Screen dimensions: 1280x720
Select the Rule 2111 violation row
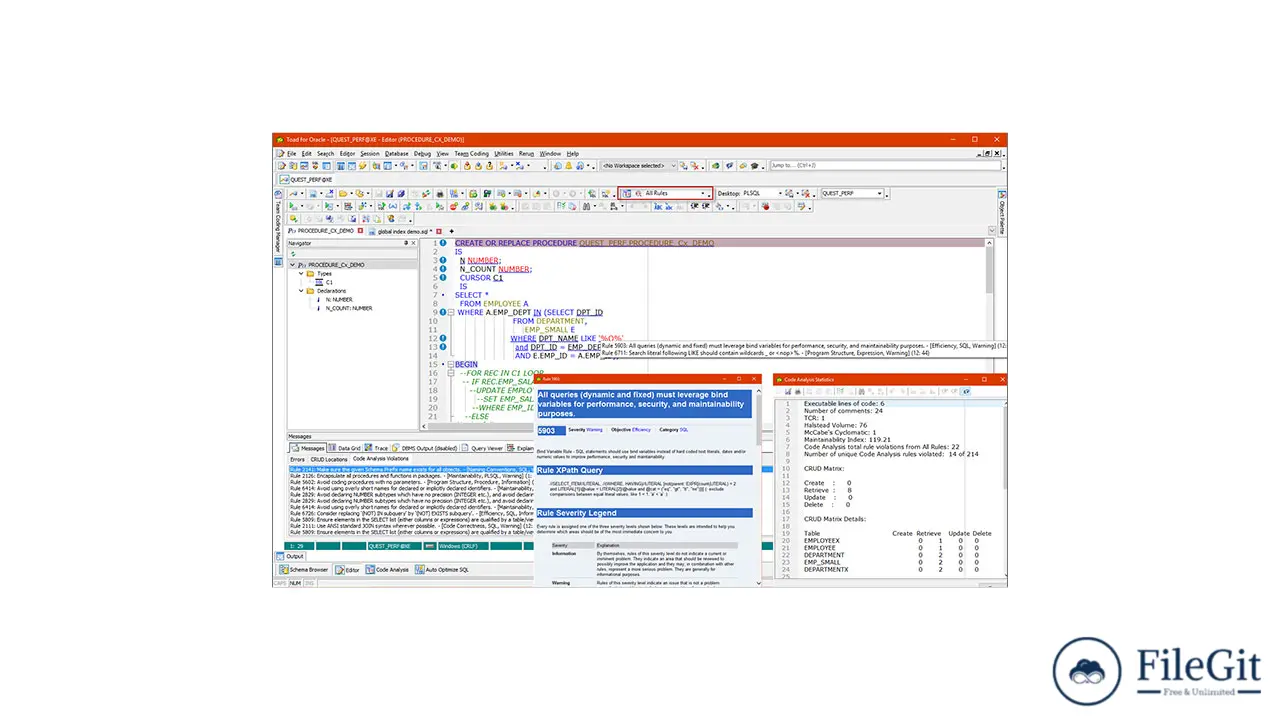click(x=410, y=526)
